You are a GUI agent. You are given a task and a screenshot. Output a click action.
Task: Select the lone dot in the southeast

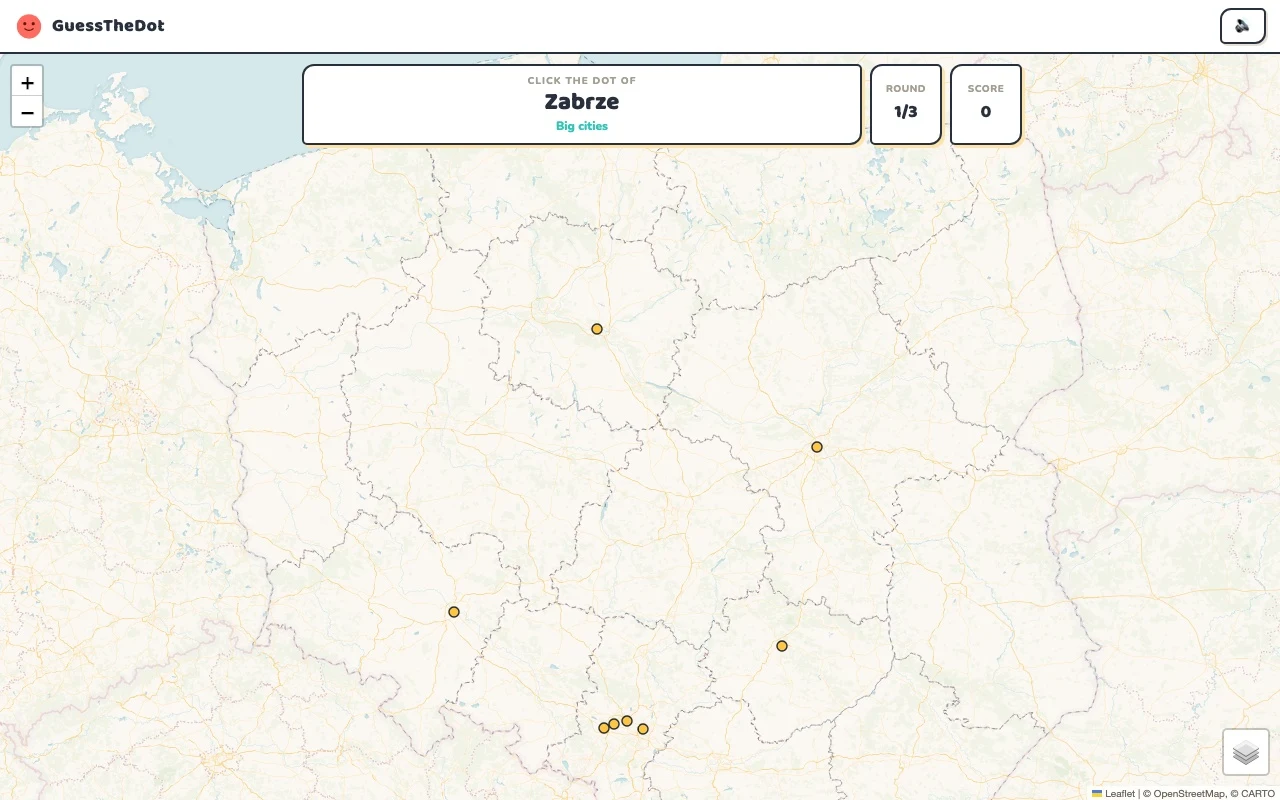point(782,646)
